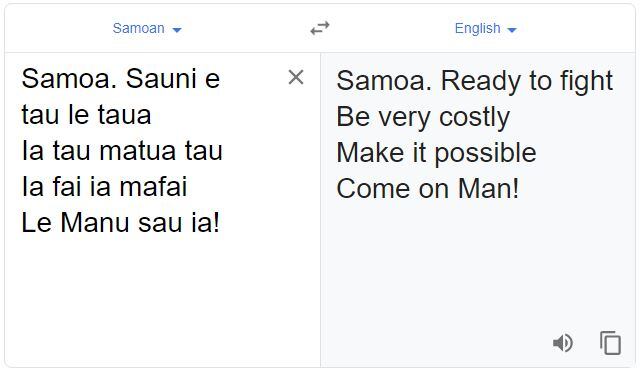Select the English language label
The height and width of the screenshot is (373, 641).
coord(477,28)
